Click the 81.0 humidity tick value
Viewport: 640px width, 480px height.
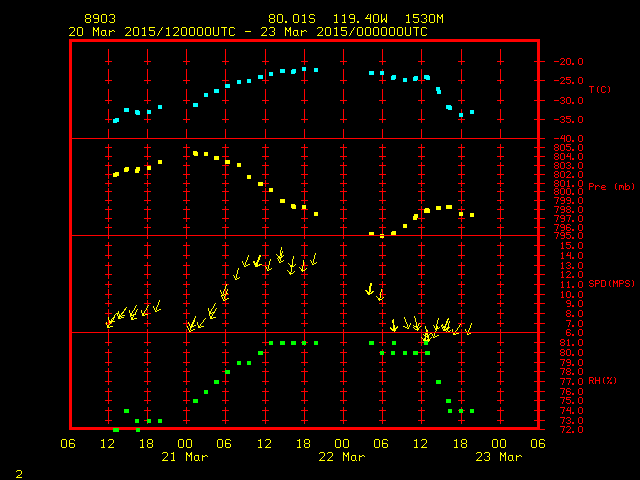click(572, 343)
